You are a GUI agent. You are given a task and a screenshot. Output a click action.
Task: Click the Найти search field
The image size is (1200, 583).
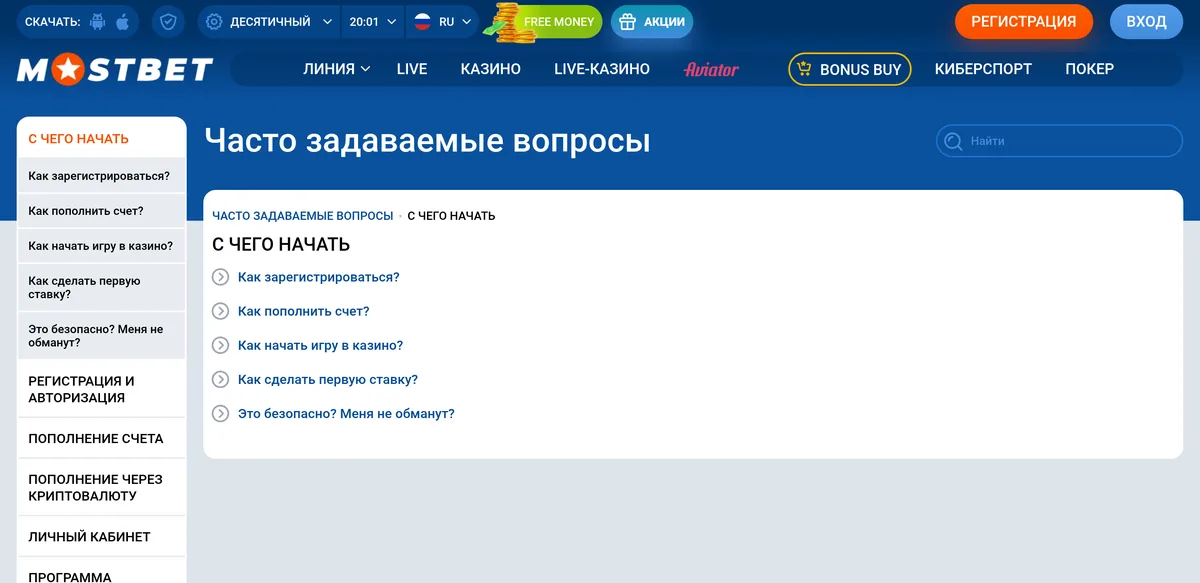click(1059, 141)
